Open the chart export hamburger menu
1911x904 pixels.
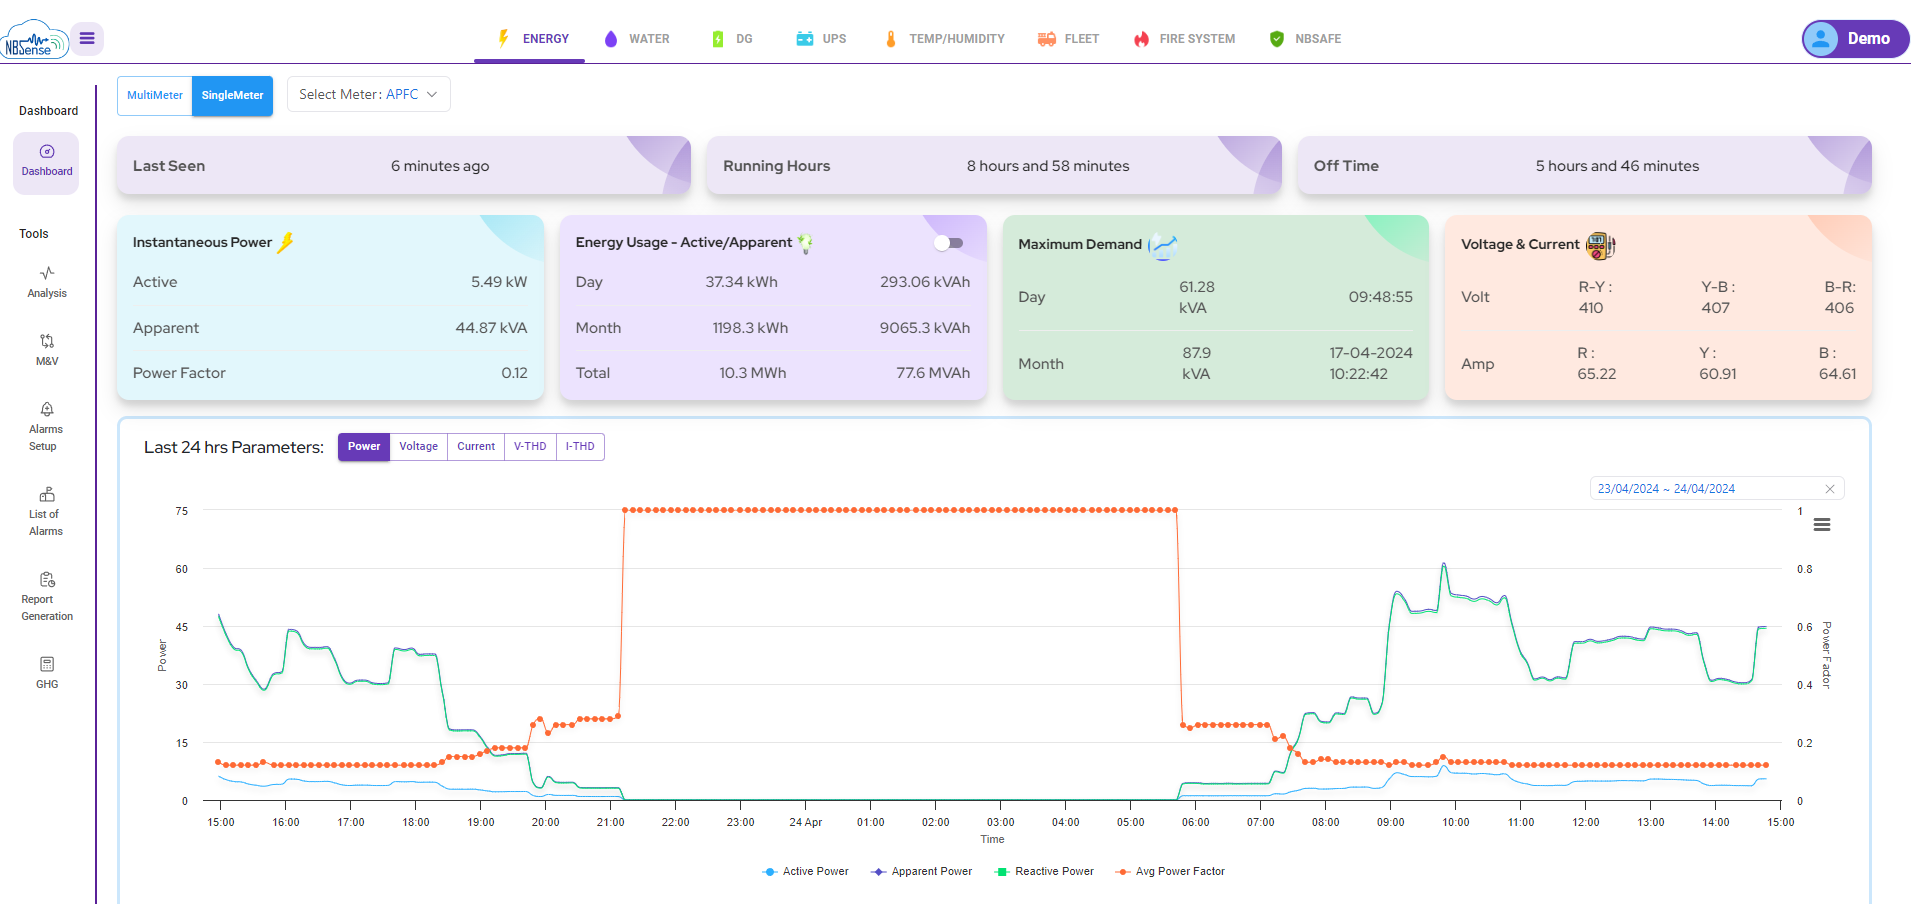(x=1822, y=525)
